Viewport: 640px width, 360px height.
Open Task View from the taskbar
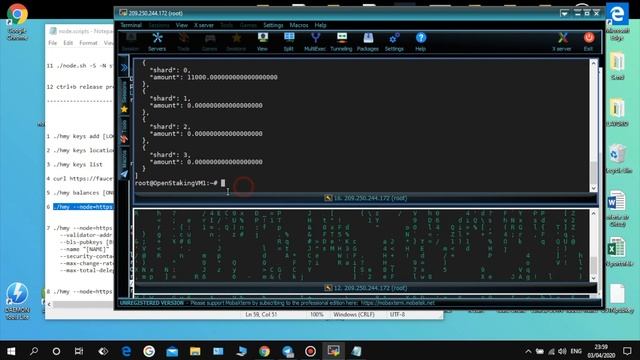[x=79, y=351]
